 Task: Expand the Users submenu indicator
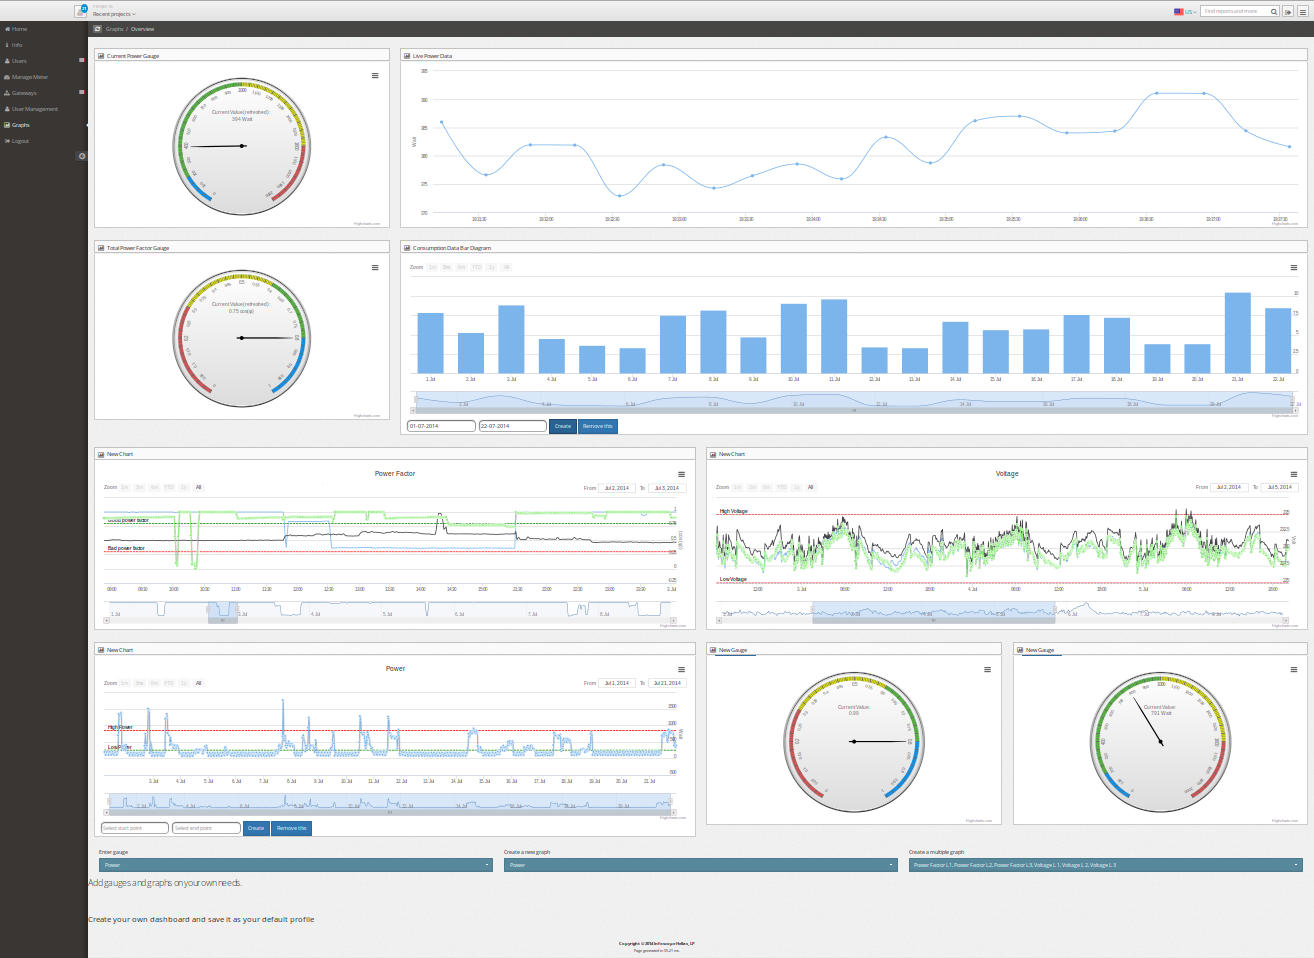tap(82, 60)
